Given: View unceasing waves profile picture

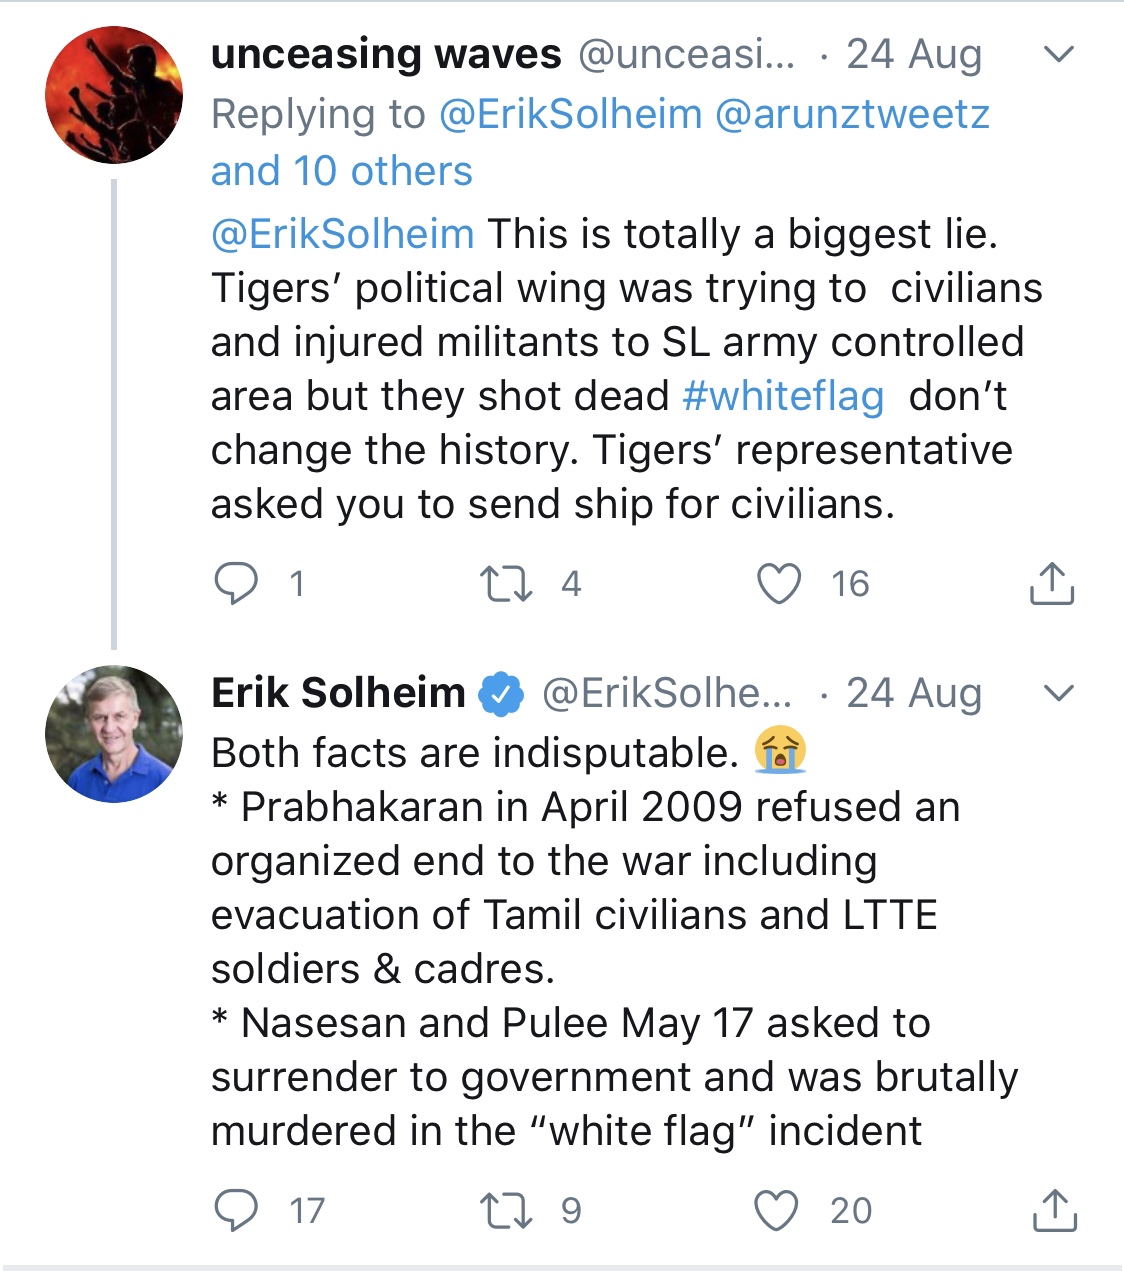Looking at the screenshot, I should click(114, 96).
